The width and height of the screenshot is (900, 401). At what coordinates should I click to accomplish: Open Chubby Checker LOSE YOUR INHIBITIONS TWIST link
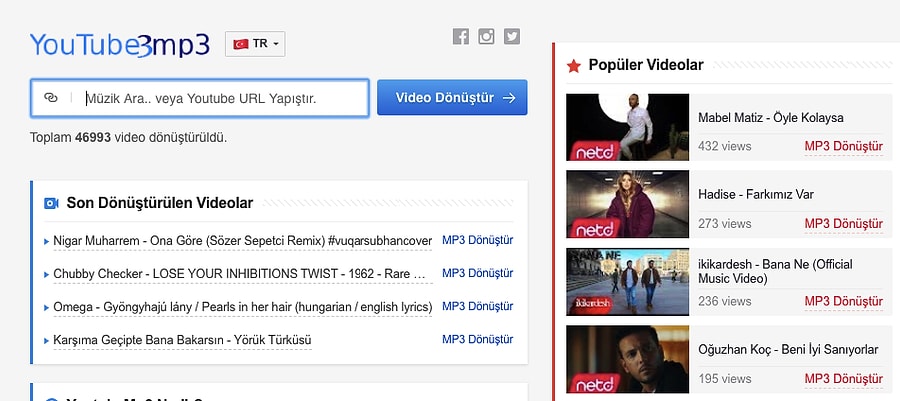[242, 274]
